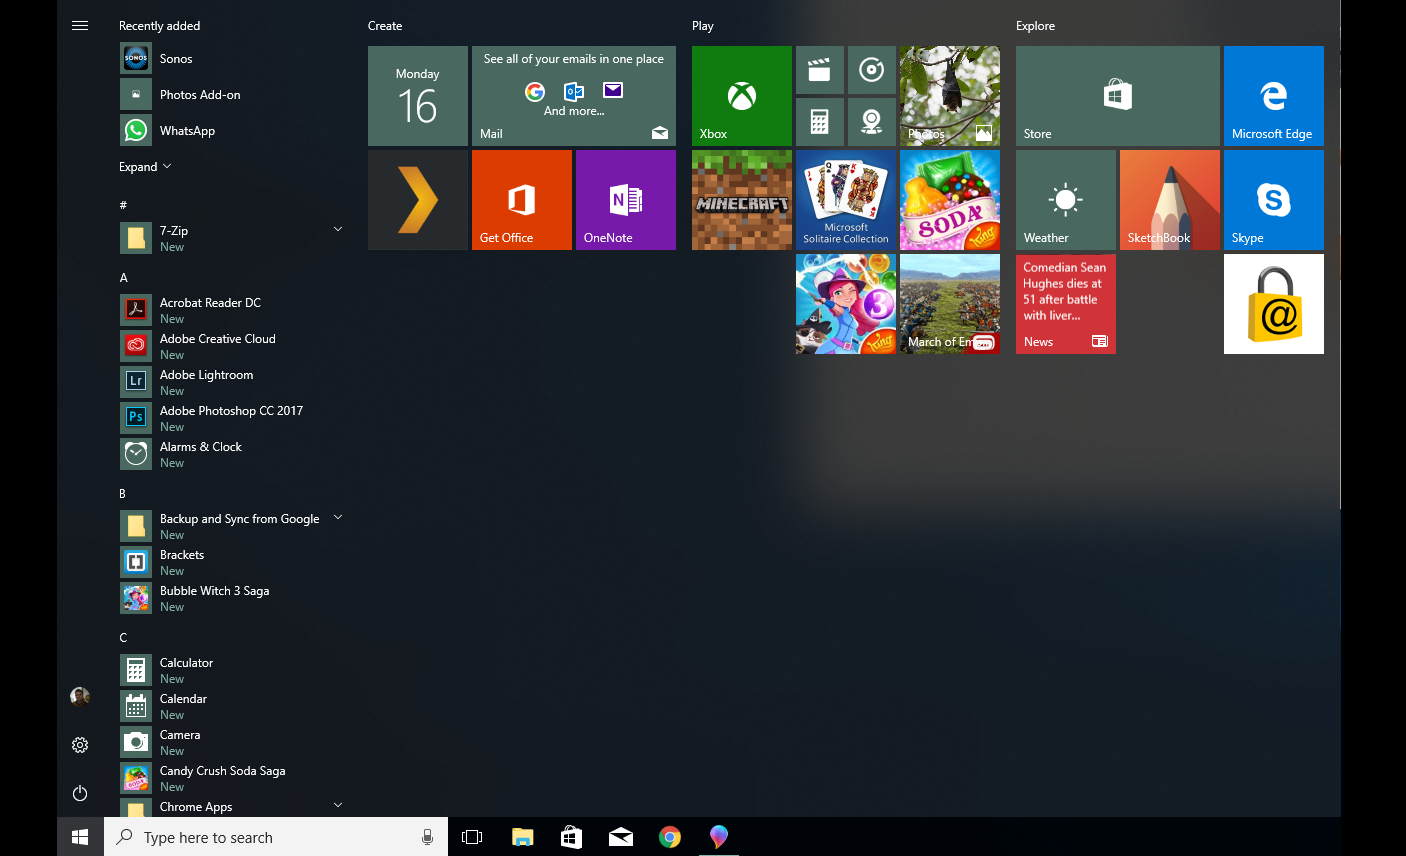
Task: Open Candy Crush Soda Saga list entry
Action: coord(232,777)
